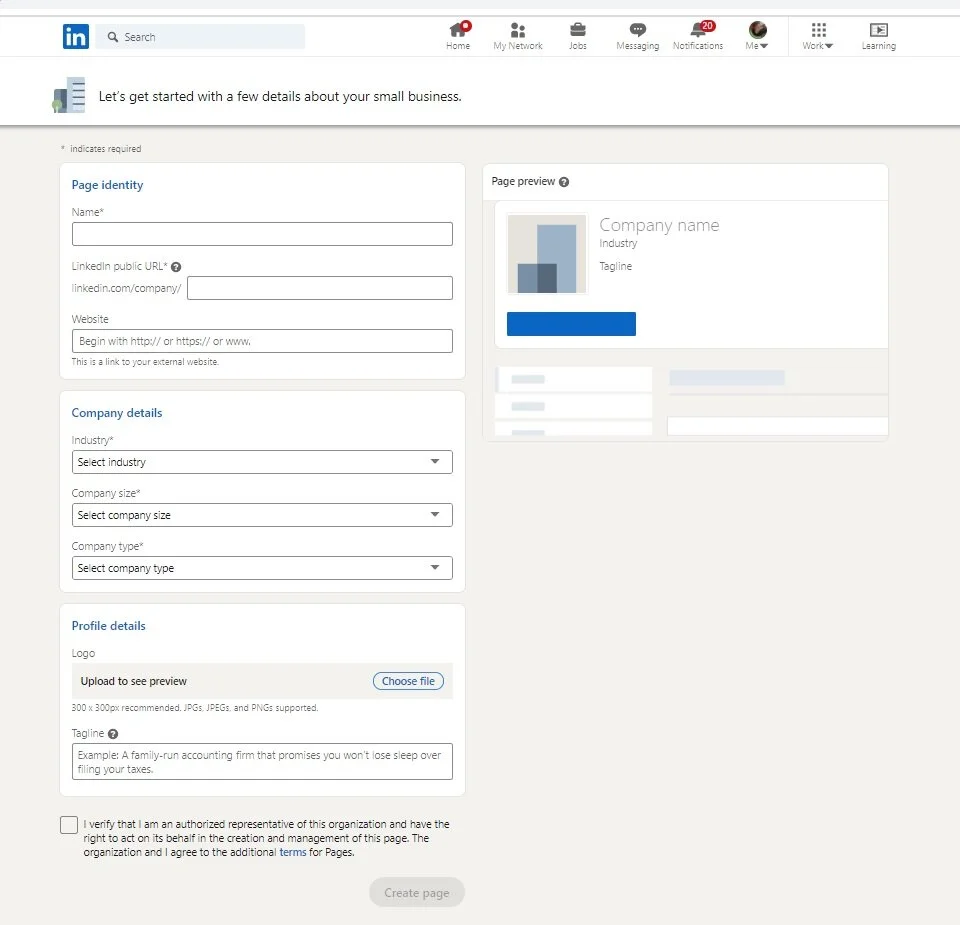
Task: Click the LinkedIn logo icon
Action: click(x=76, y=37)
